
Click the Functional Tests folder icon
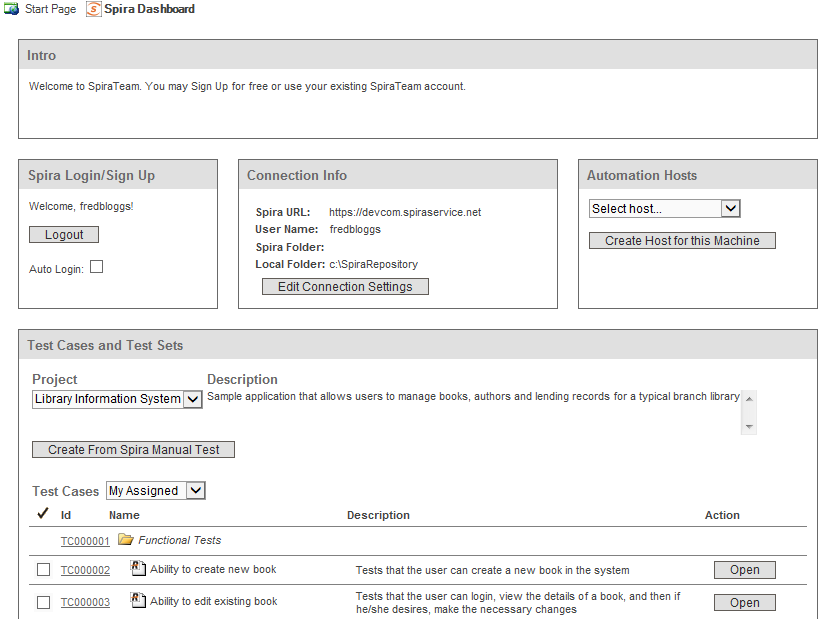tap(125, 540)
